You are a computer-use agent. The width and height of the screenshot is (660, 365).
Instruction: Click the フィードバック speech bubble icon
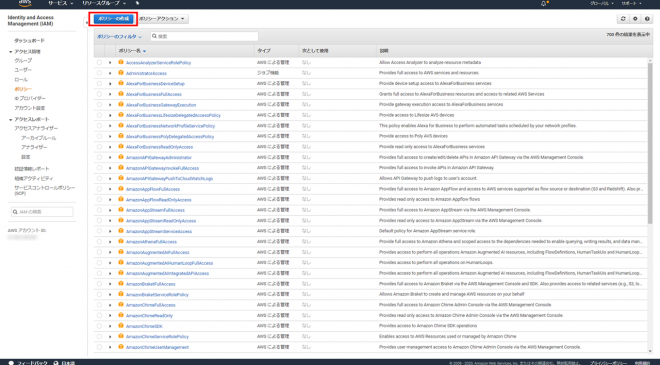point(11,362)
